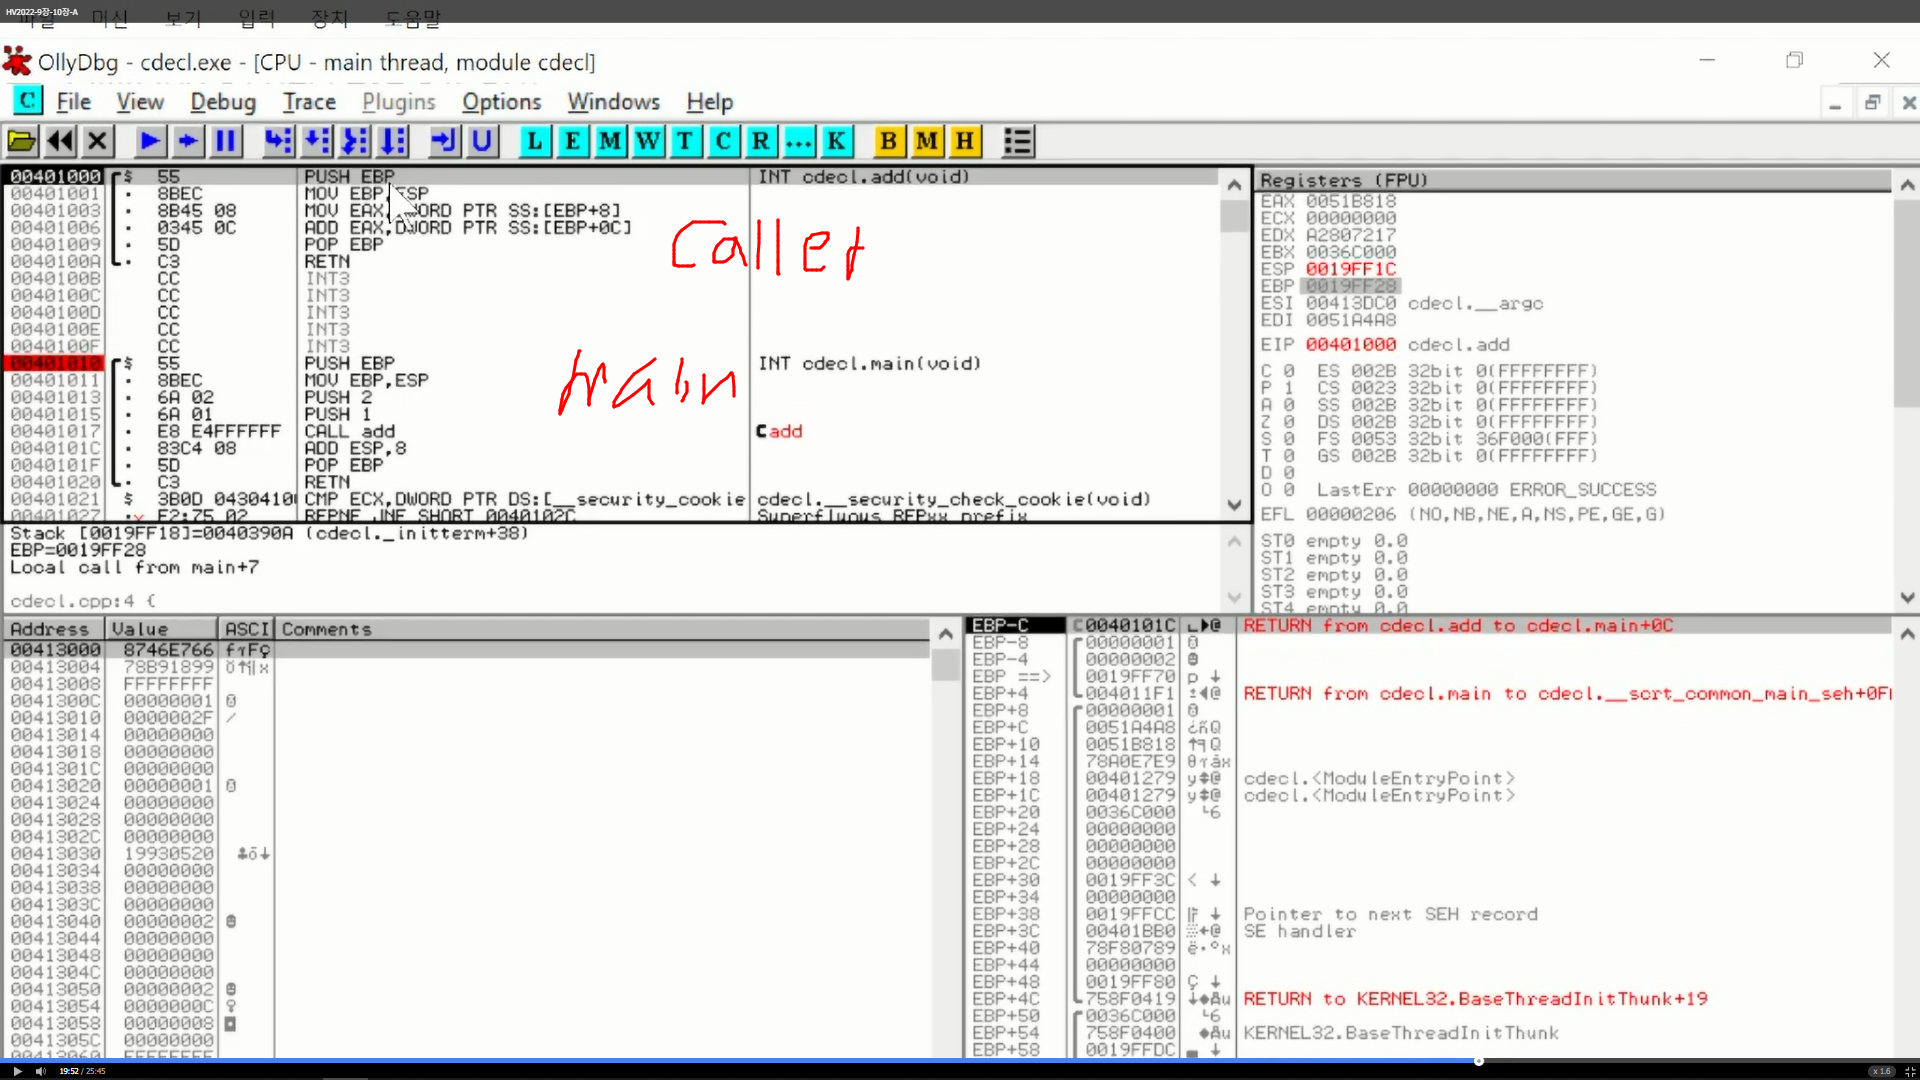The width and height of the screenshot is (1920, 1080).
Task: Open the options list icon in toolbar
Action: click(1018, 141)
